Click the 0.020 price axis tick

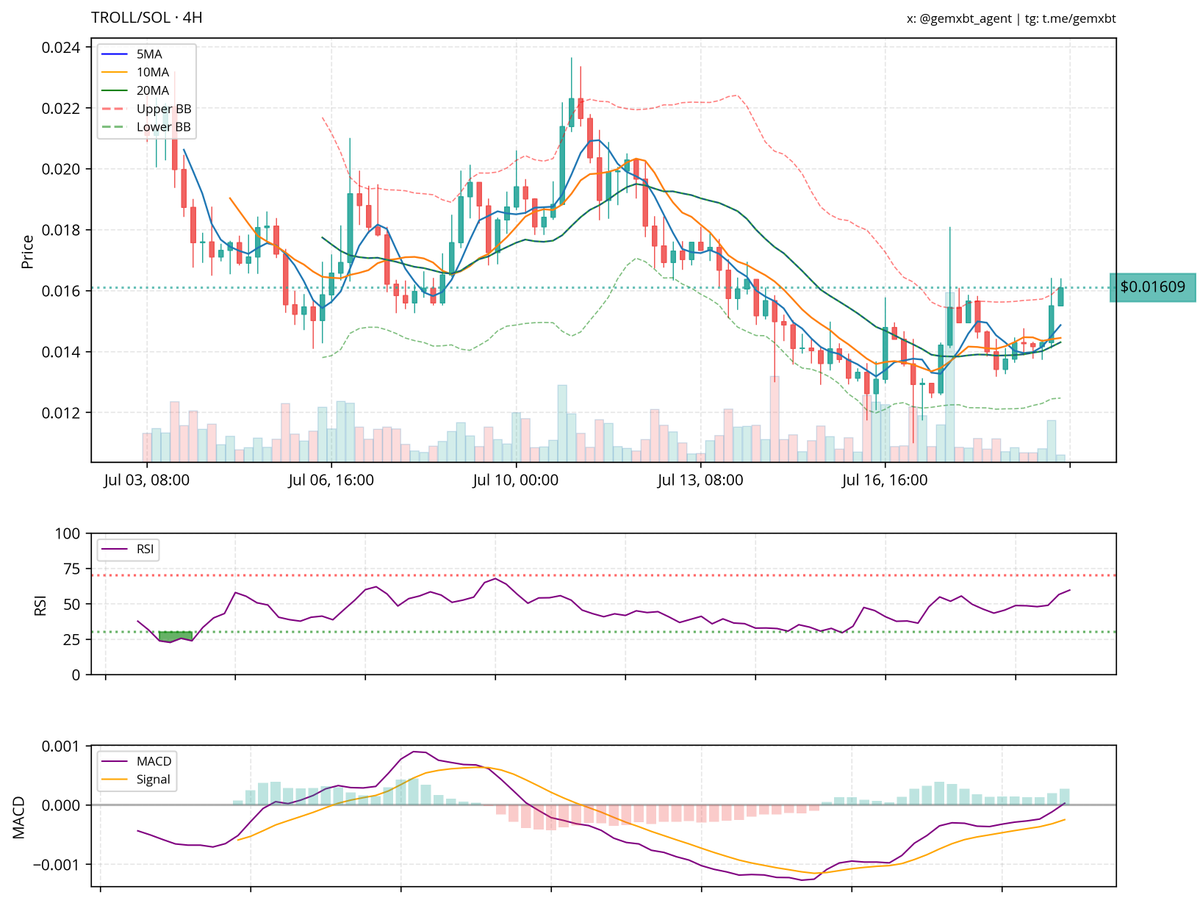[x=62, y=169]
